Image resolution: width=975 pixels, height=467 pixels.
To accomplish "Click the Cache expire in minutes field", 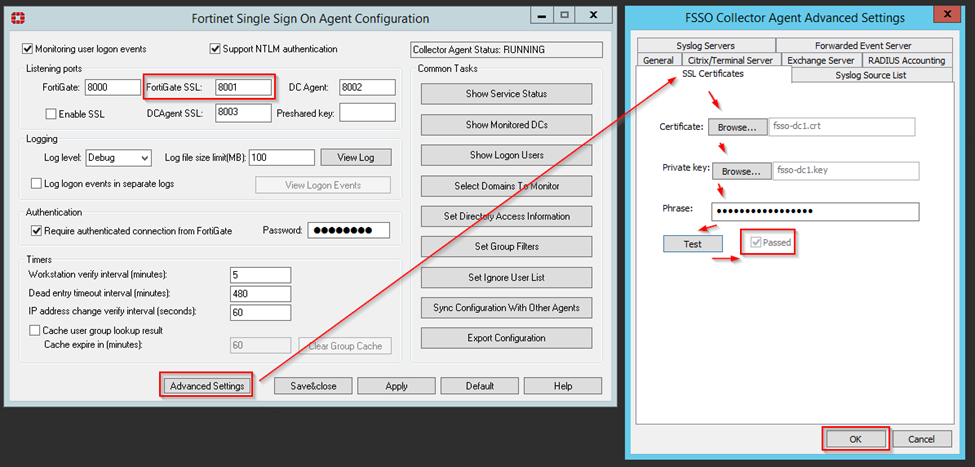I will pyautogui.click(x=261, y=346).
